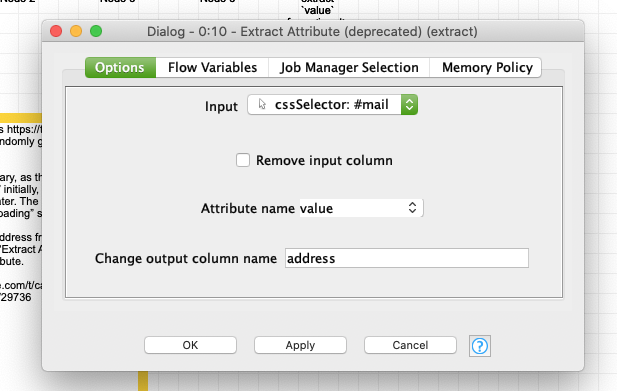Screen dimensions: 617x391
Task: Open the Memory Policy tab
Action: point(487,67)
